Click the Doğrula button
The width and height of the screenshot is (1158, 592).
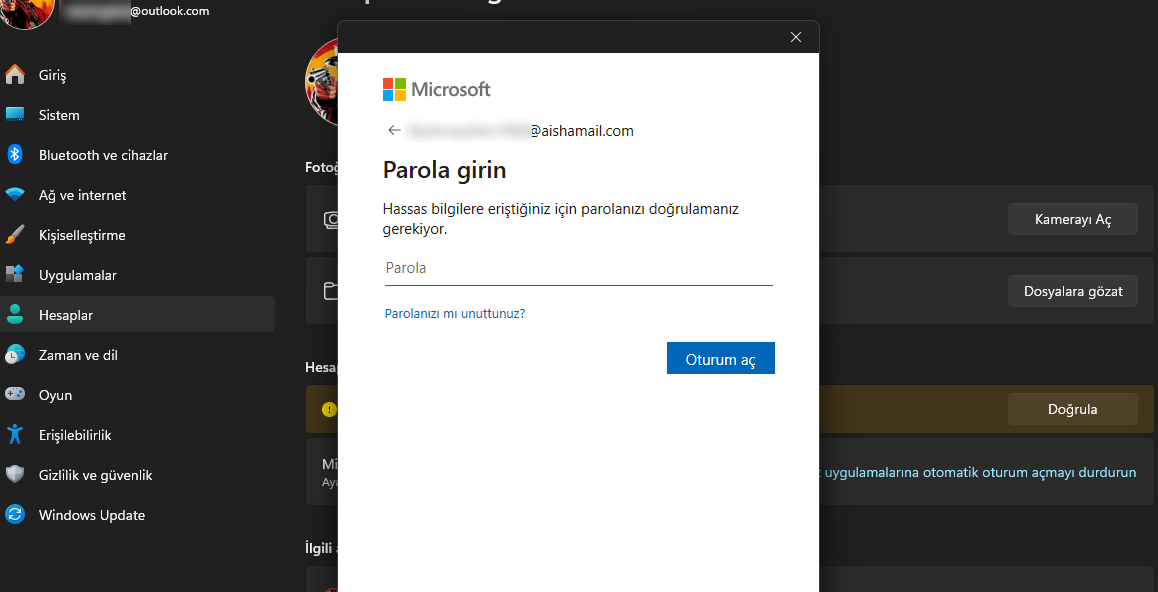click(x=1072, y=409)
